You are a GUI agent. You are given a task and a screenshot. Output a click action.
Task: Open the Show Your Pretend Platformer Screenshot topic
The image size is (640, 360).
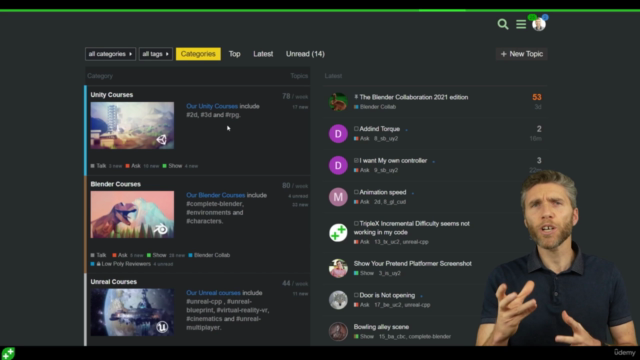(413, 264)
